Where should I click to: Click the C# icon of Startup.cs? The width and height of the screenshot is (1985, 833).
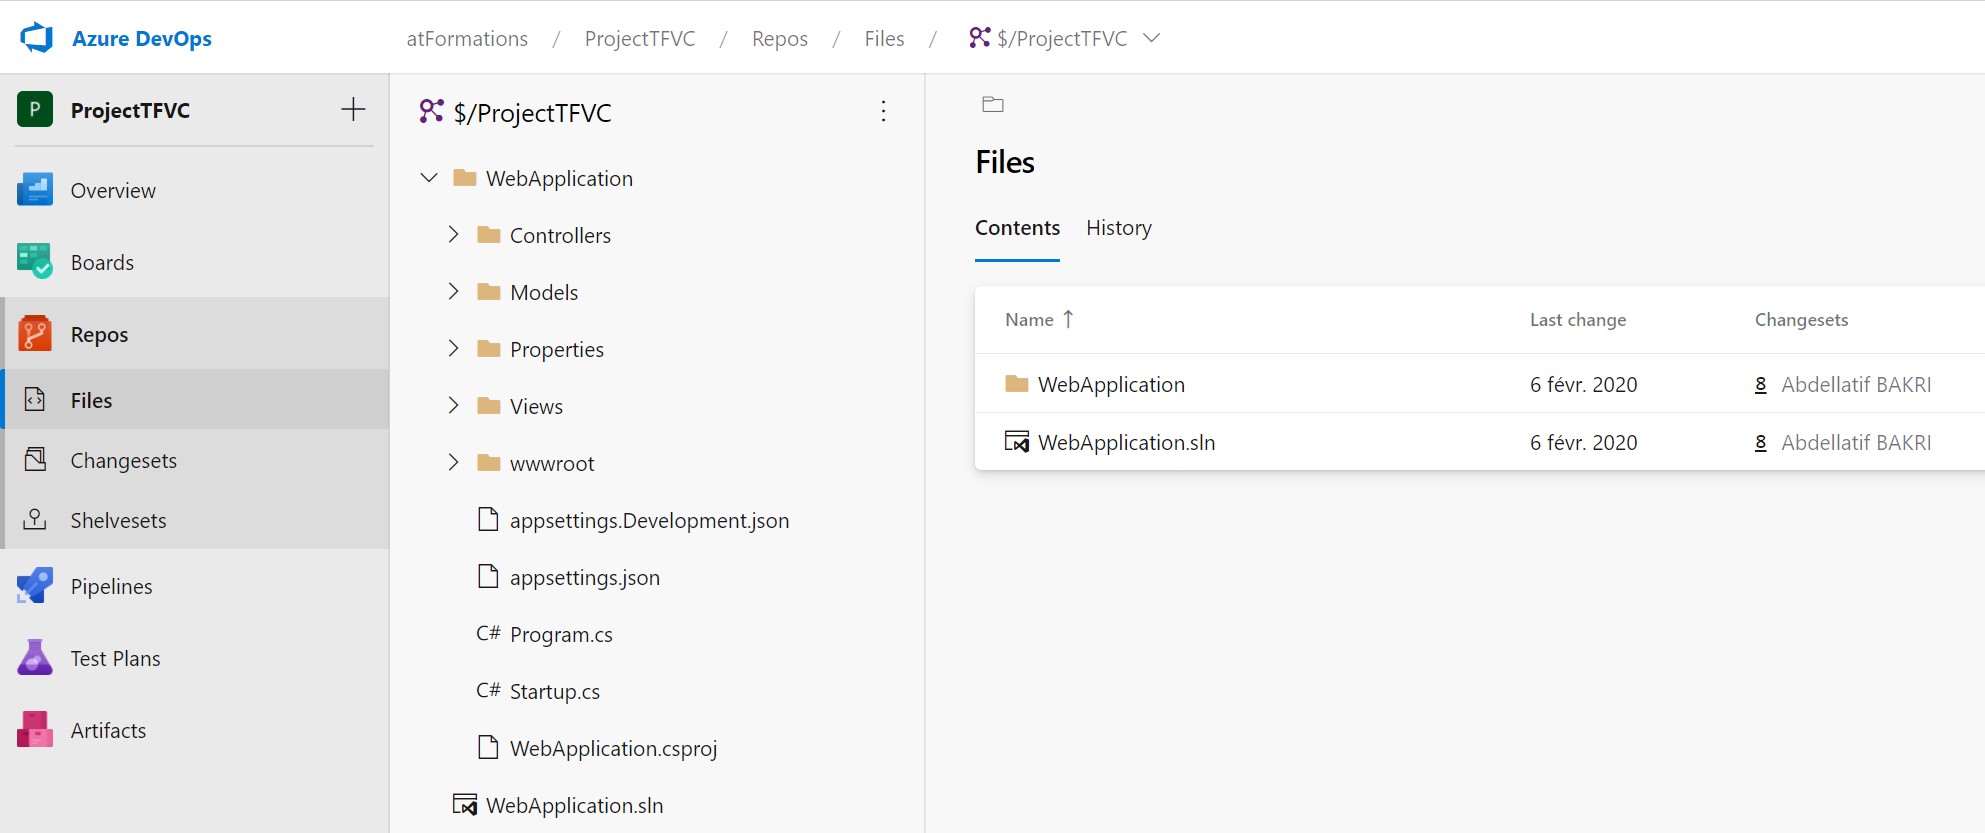click(488, 690)
